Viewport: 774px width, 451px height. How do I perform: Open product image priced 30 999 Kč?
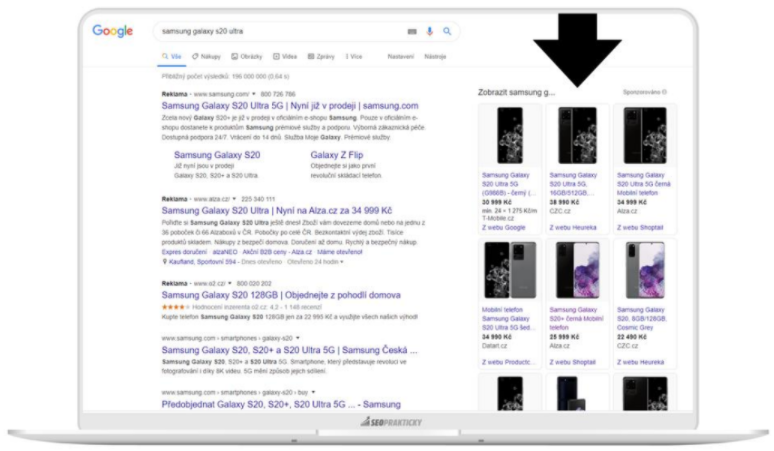510,136
